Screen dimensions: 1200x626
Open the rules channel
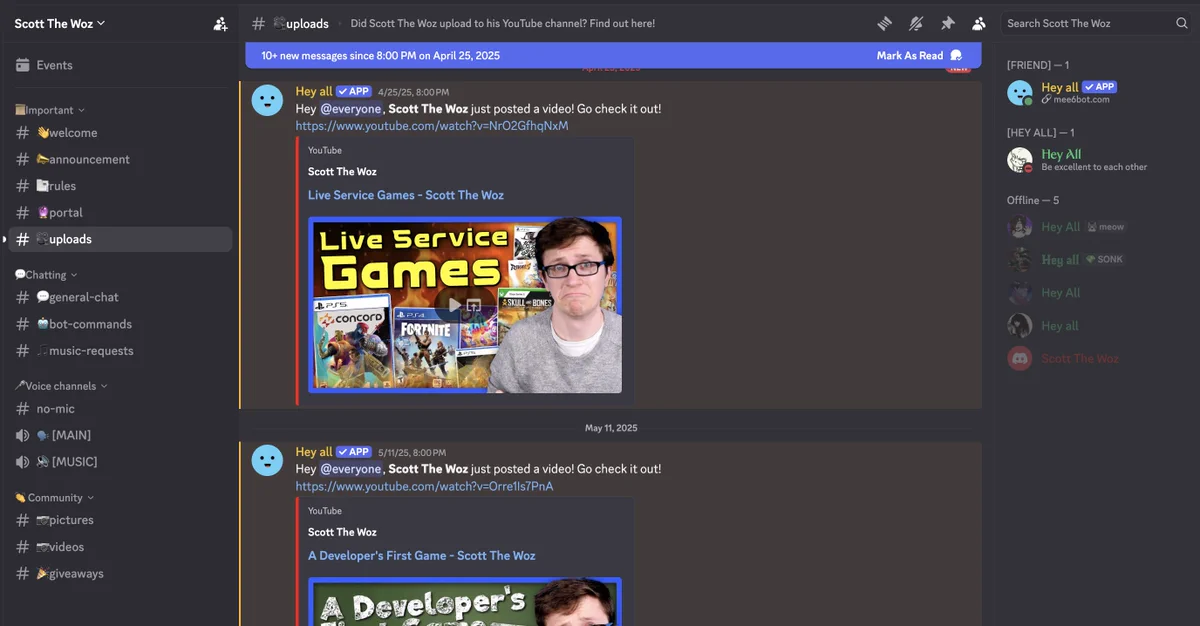(120, 186)
